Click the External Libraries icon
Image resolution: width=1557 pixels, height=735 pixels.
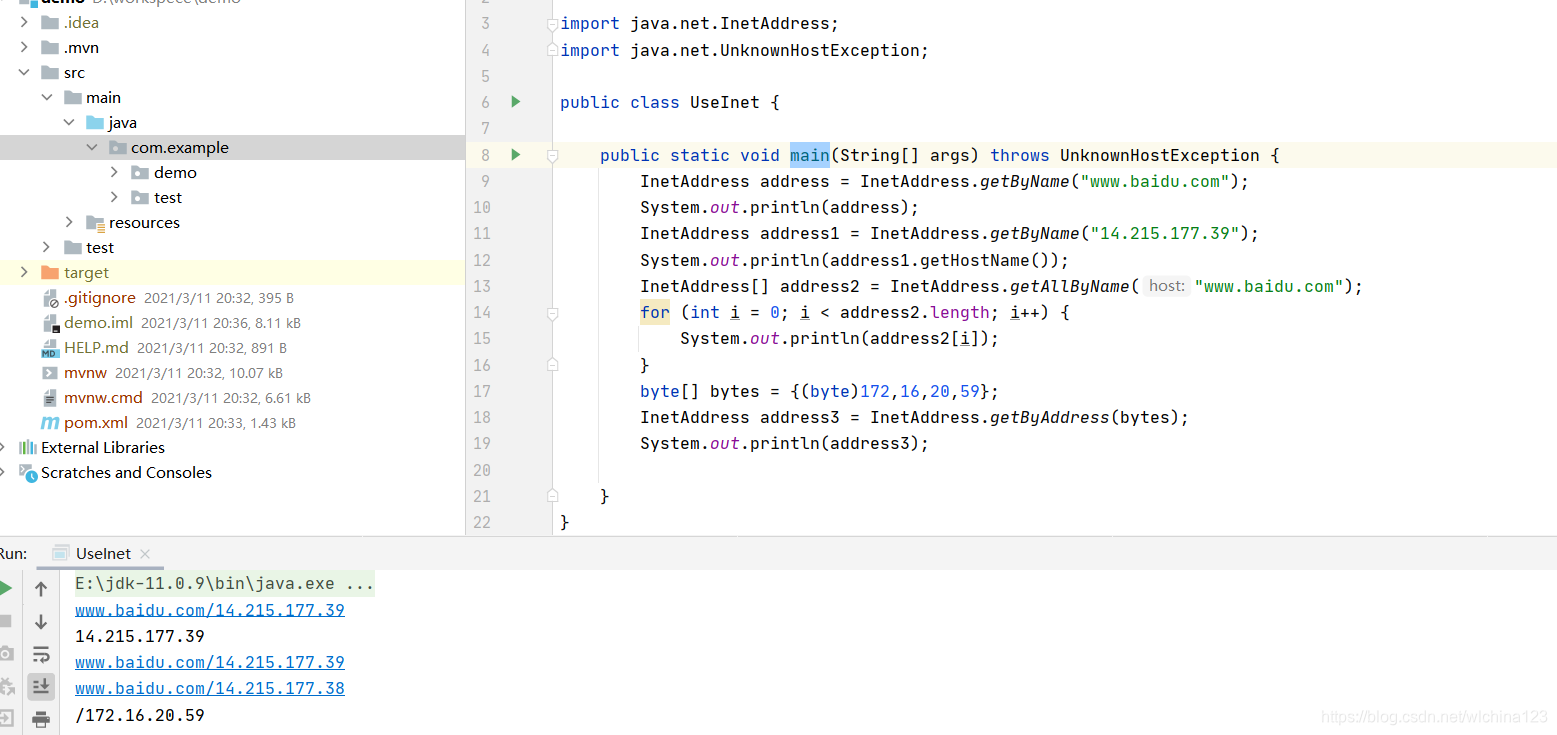[x=28, y=447]
